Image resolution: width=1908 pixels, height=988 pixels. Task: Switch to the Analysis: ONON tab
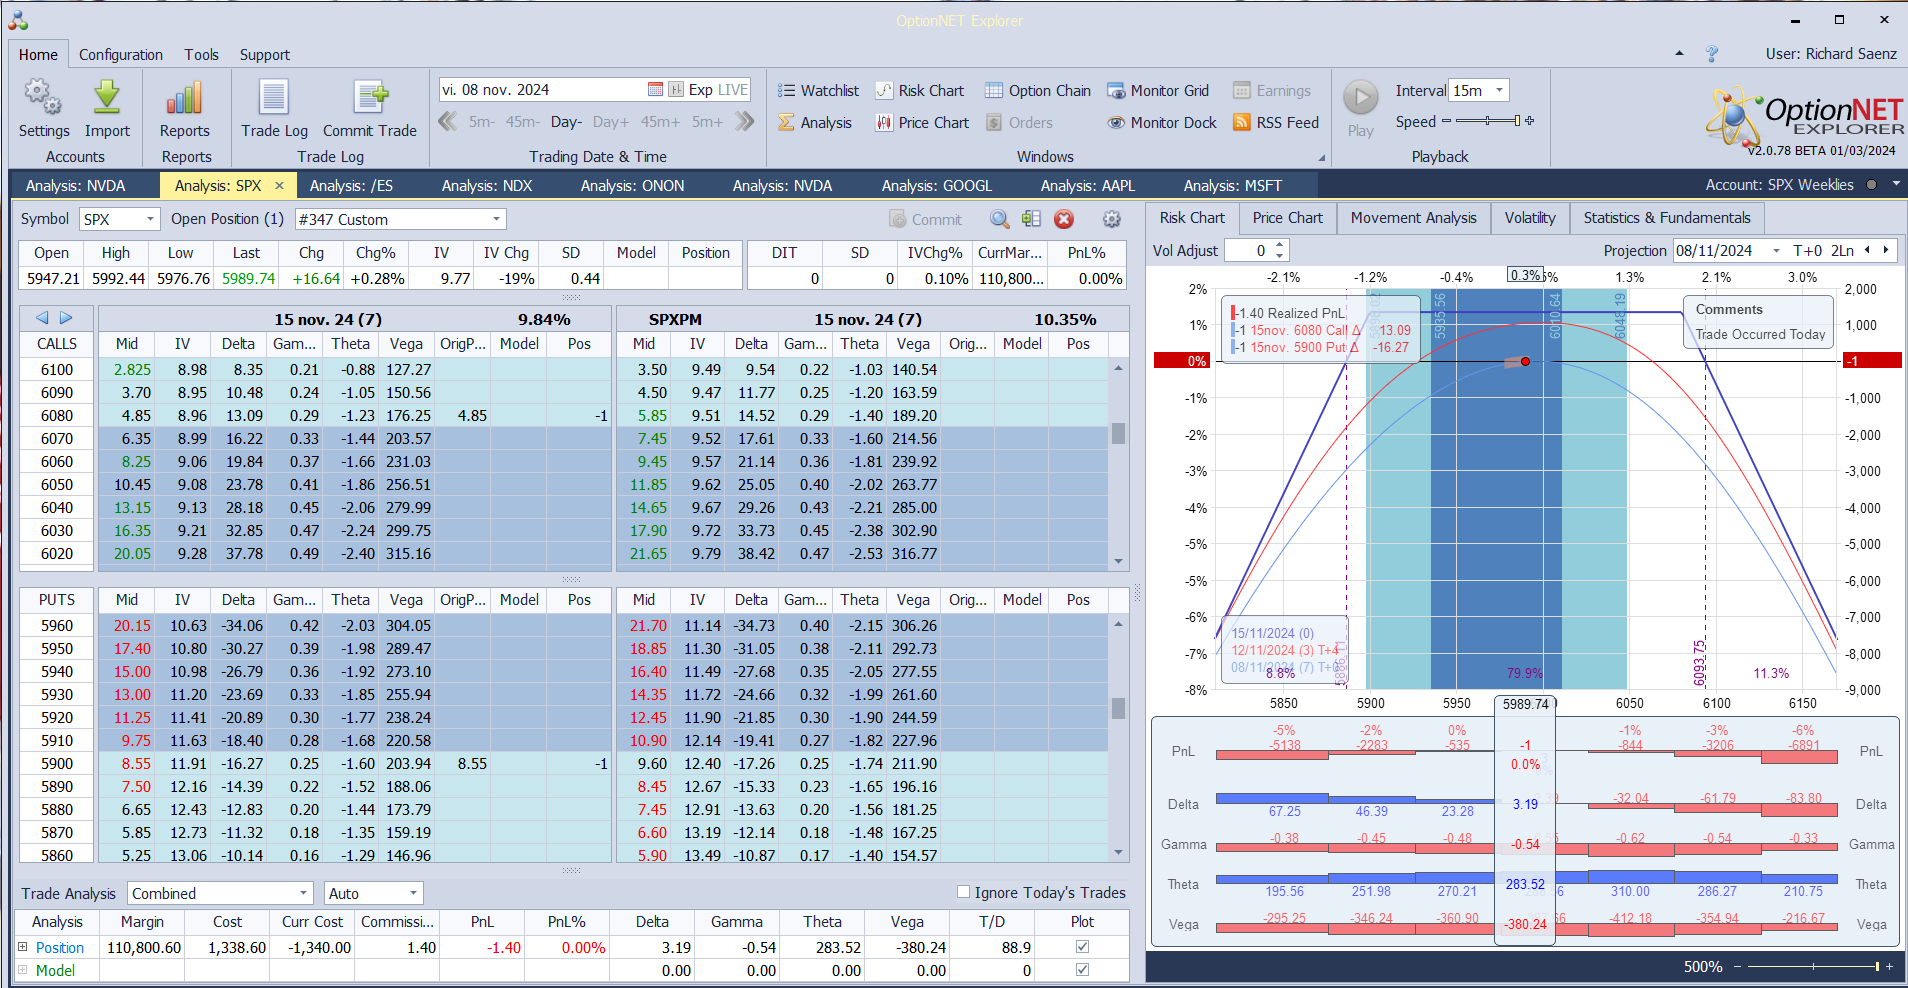coord(633,185)
